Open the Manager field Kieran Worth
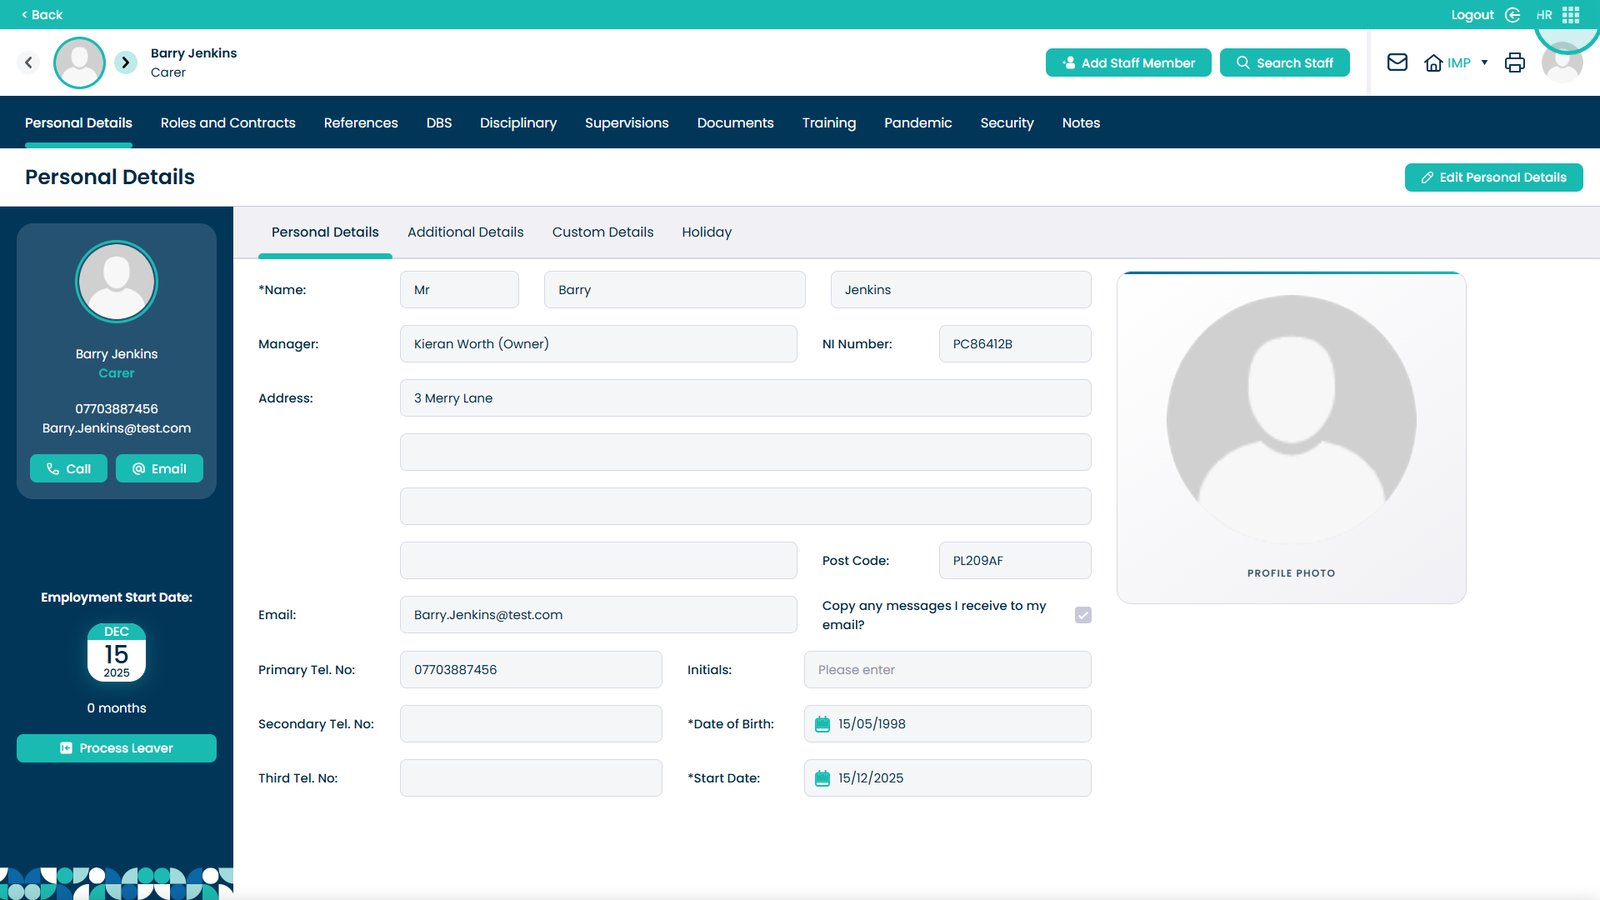This screenshot has width=1600, height=900. tap(598, 344)
